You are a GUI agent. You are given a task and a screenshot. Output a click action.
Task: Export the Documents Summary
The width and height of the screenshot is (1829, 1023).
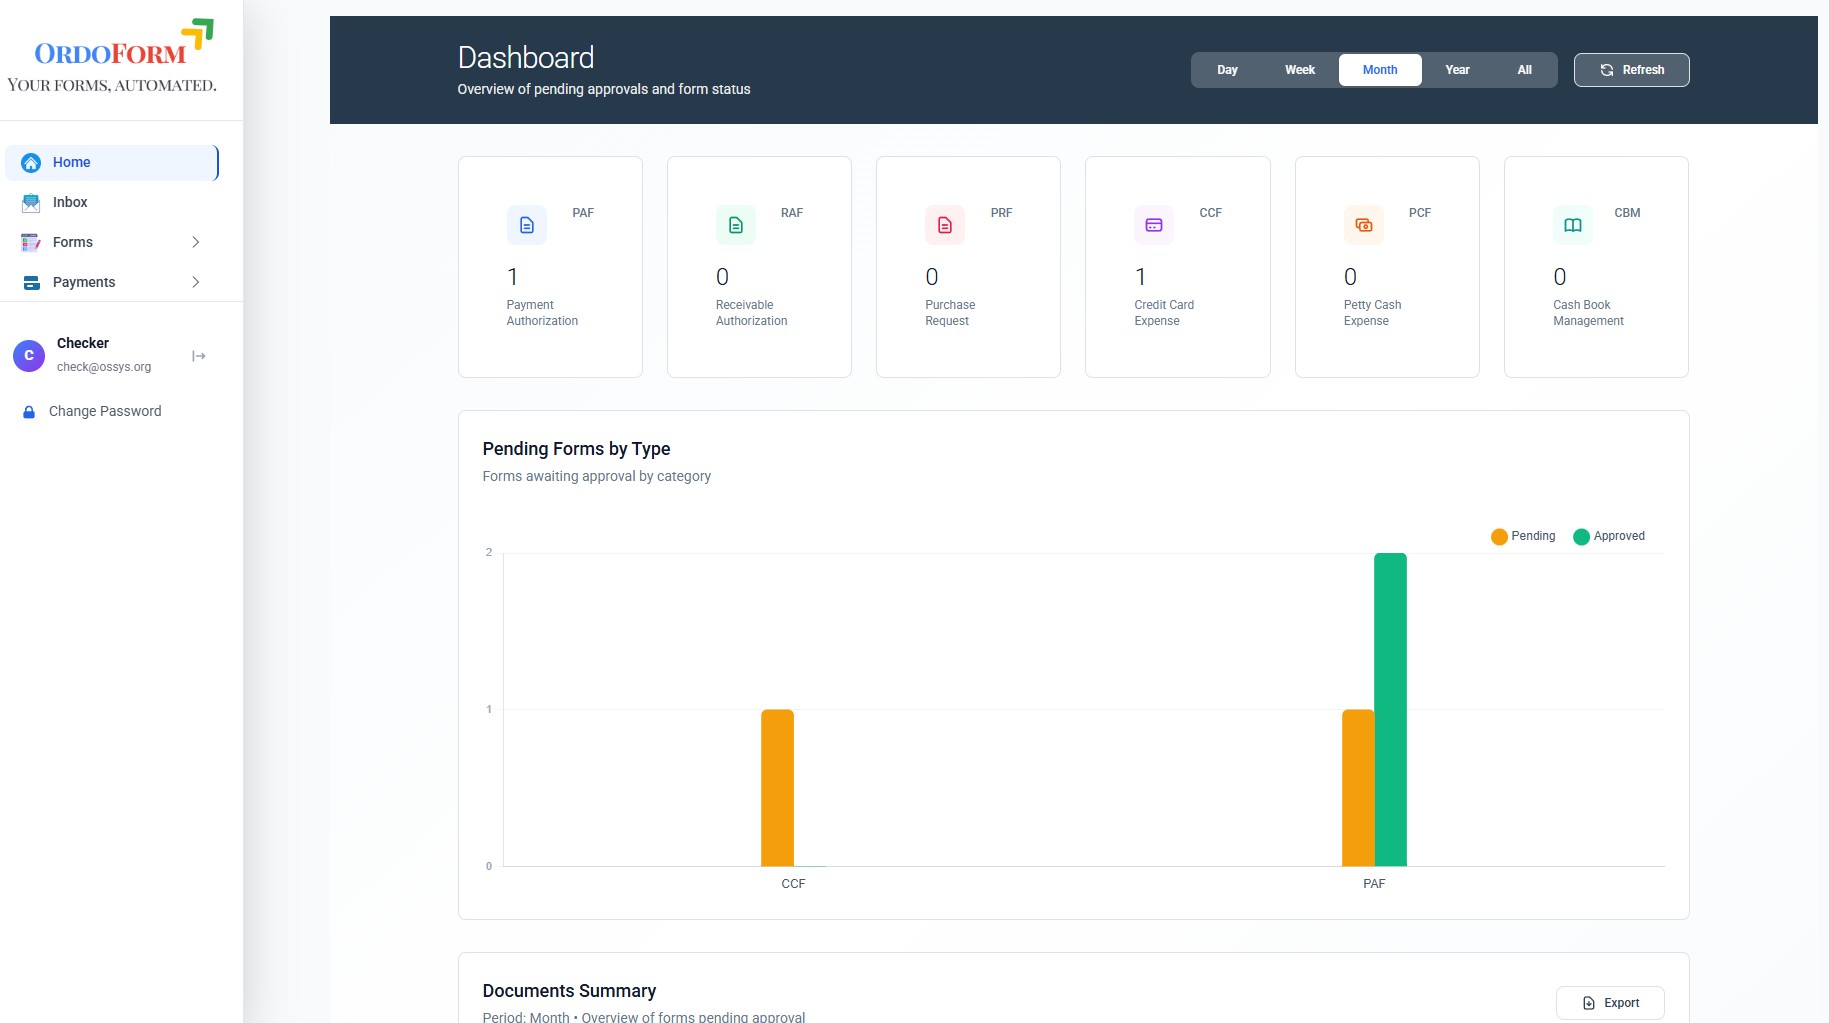1610,1003
